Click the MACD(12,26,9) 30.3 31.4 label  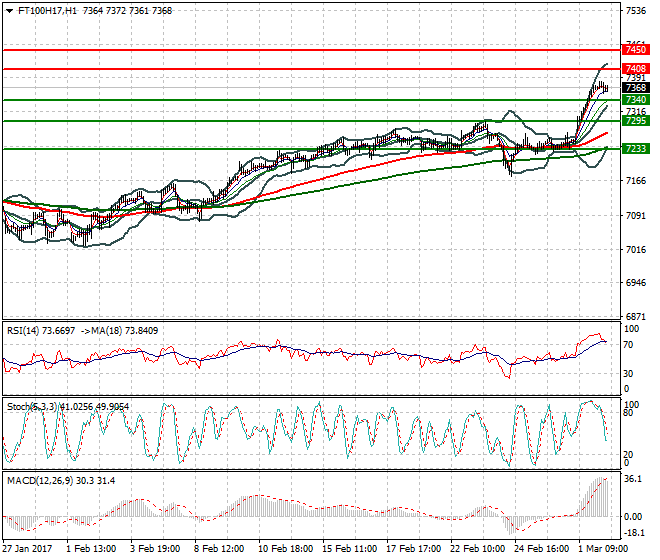tap(61, 481)
